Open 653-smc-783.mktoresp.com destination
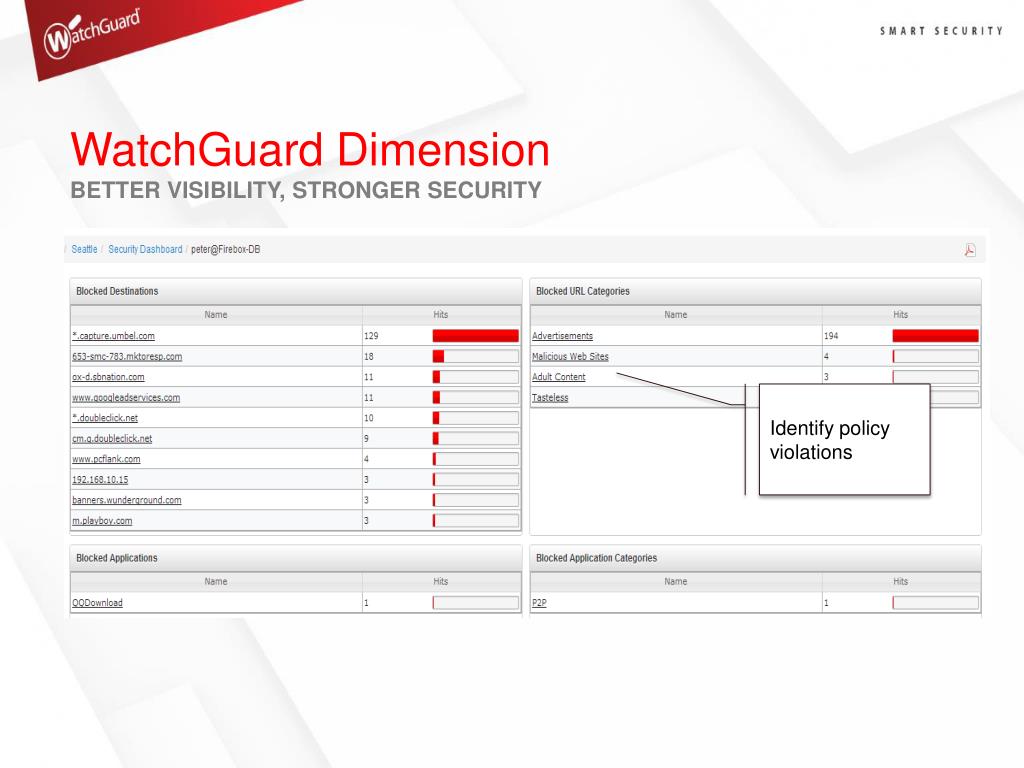Image resolution: width=1024 pixels, height=768 pixels. click(127, 357)
